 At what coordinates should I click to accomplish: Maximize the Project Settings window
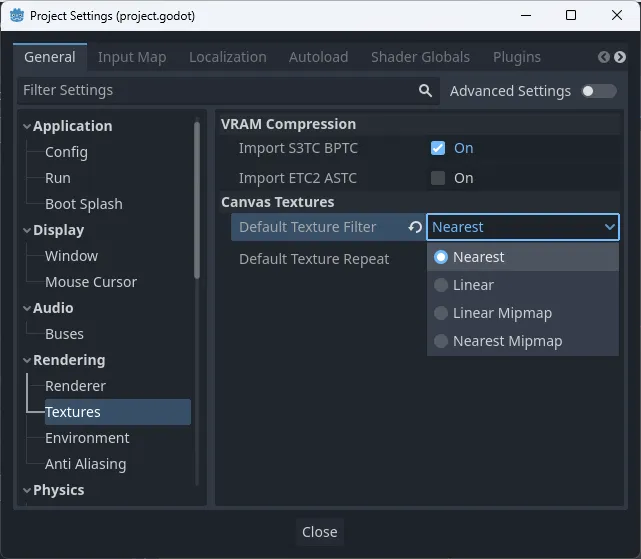tap(571, 16)
